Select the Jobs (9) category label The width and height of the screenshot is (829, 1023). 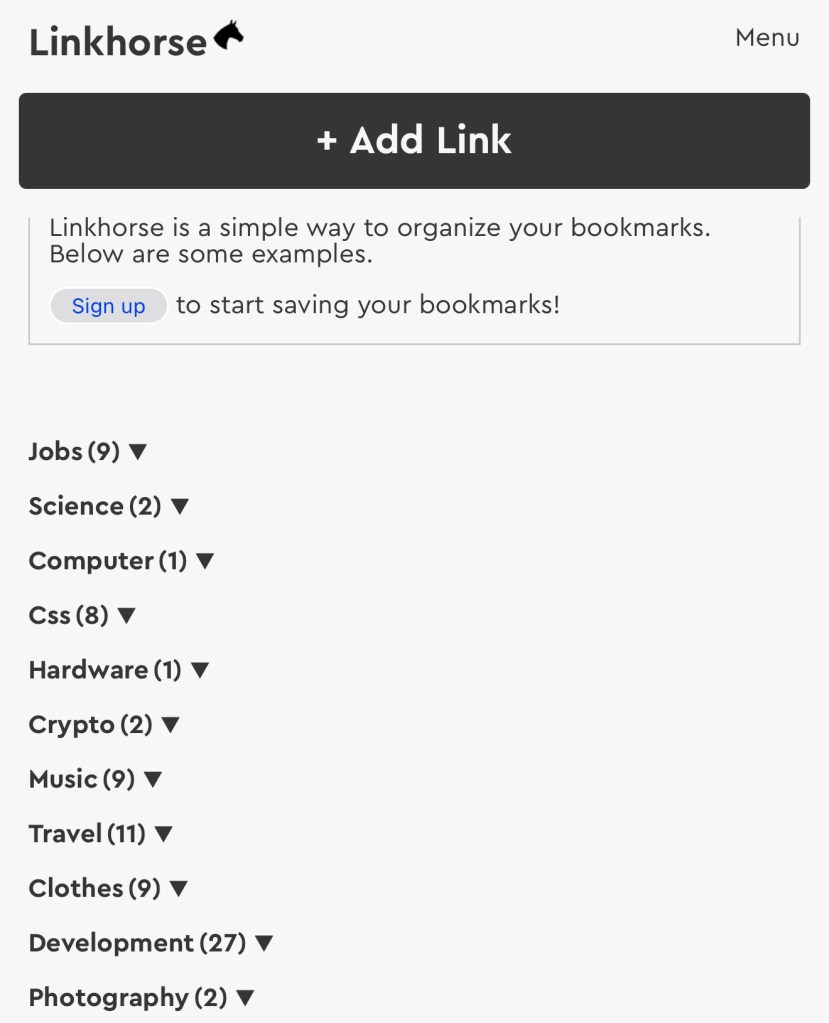(x=74, y=452)
